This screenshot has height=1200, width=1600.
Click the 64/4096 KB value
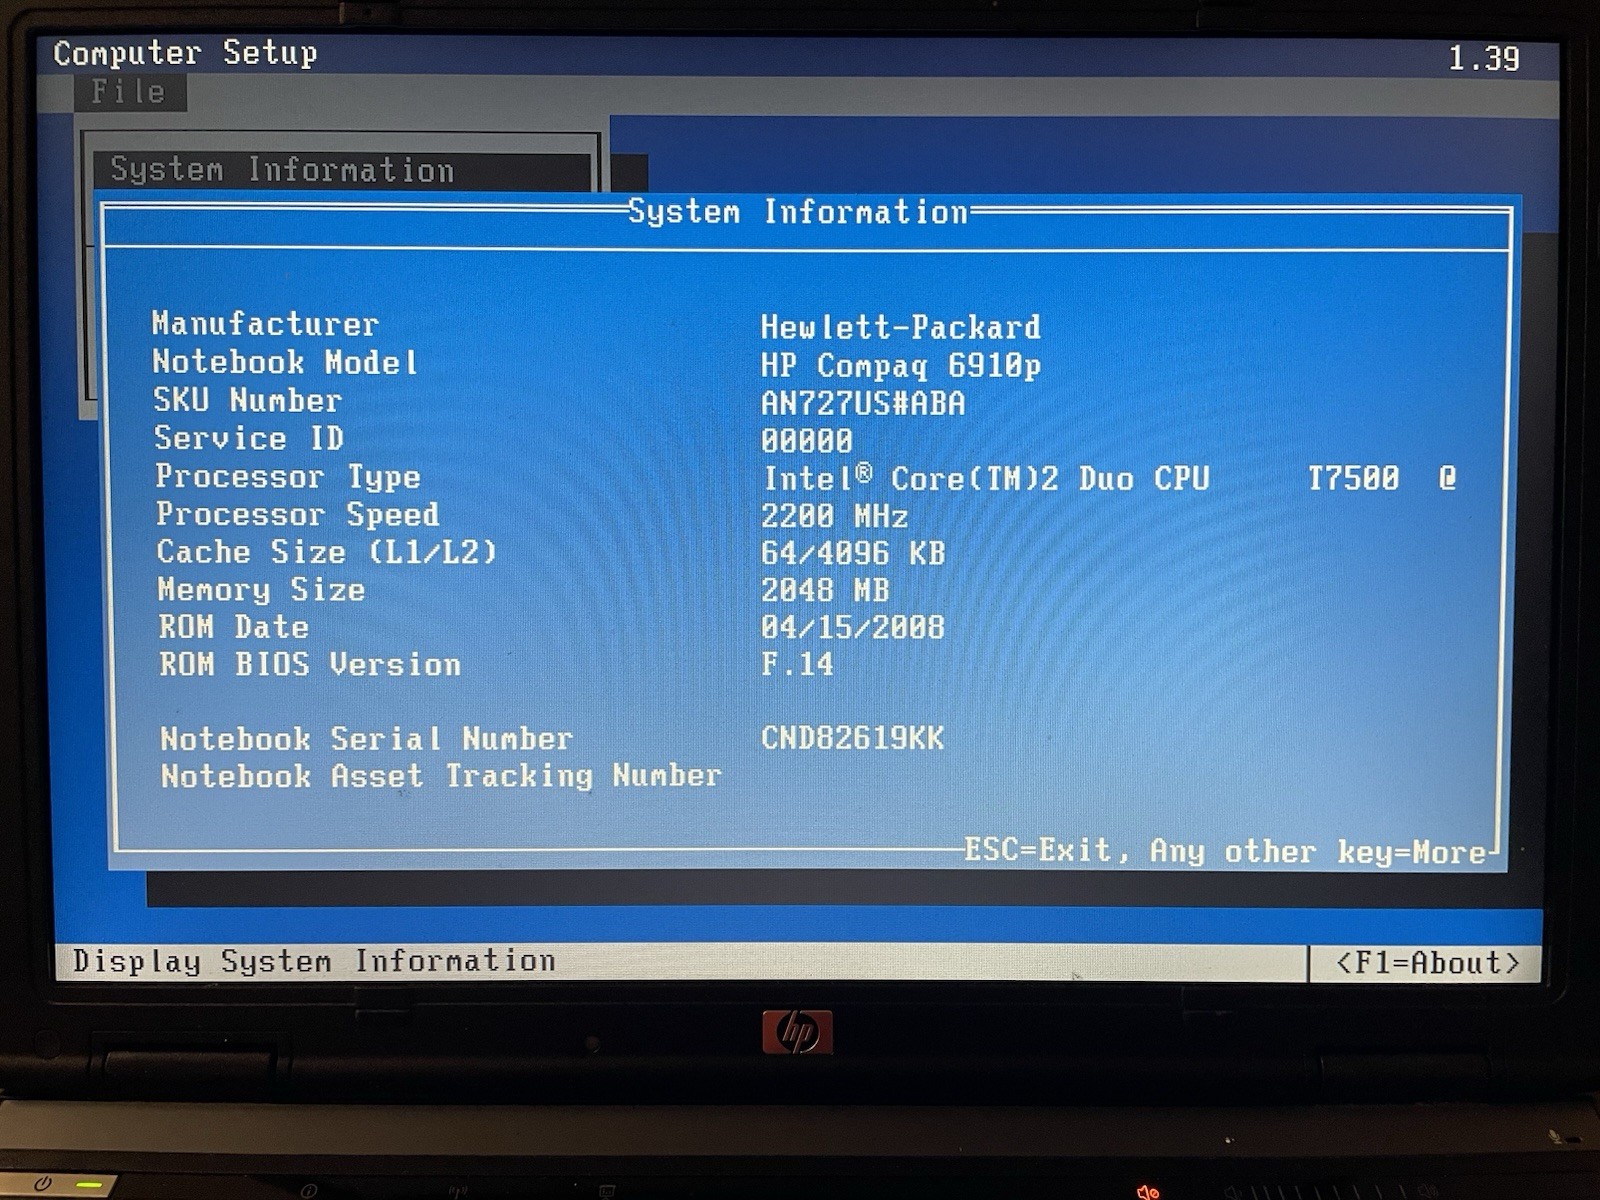853,553
